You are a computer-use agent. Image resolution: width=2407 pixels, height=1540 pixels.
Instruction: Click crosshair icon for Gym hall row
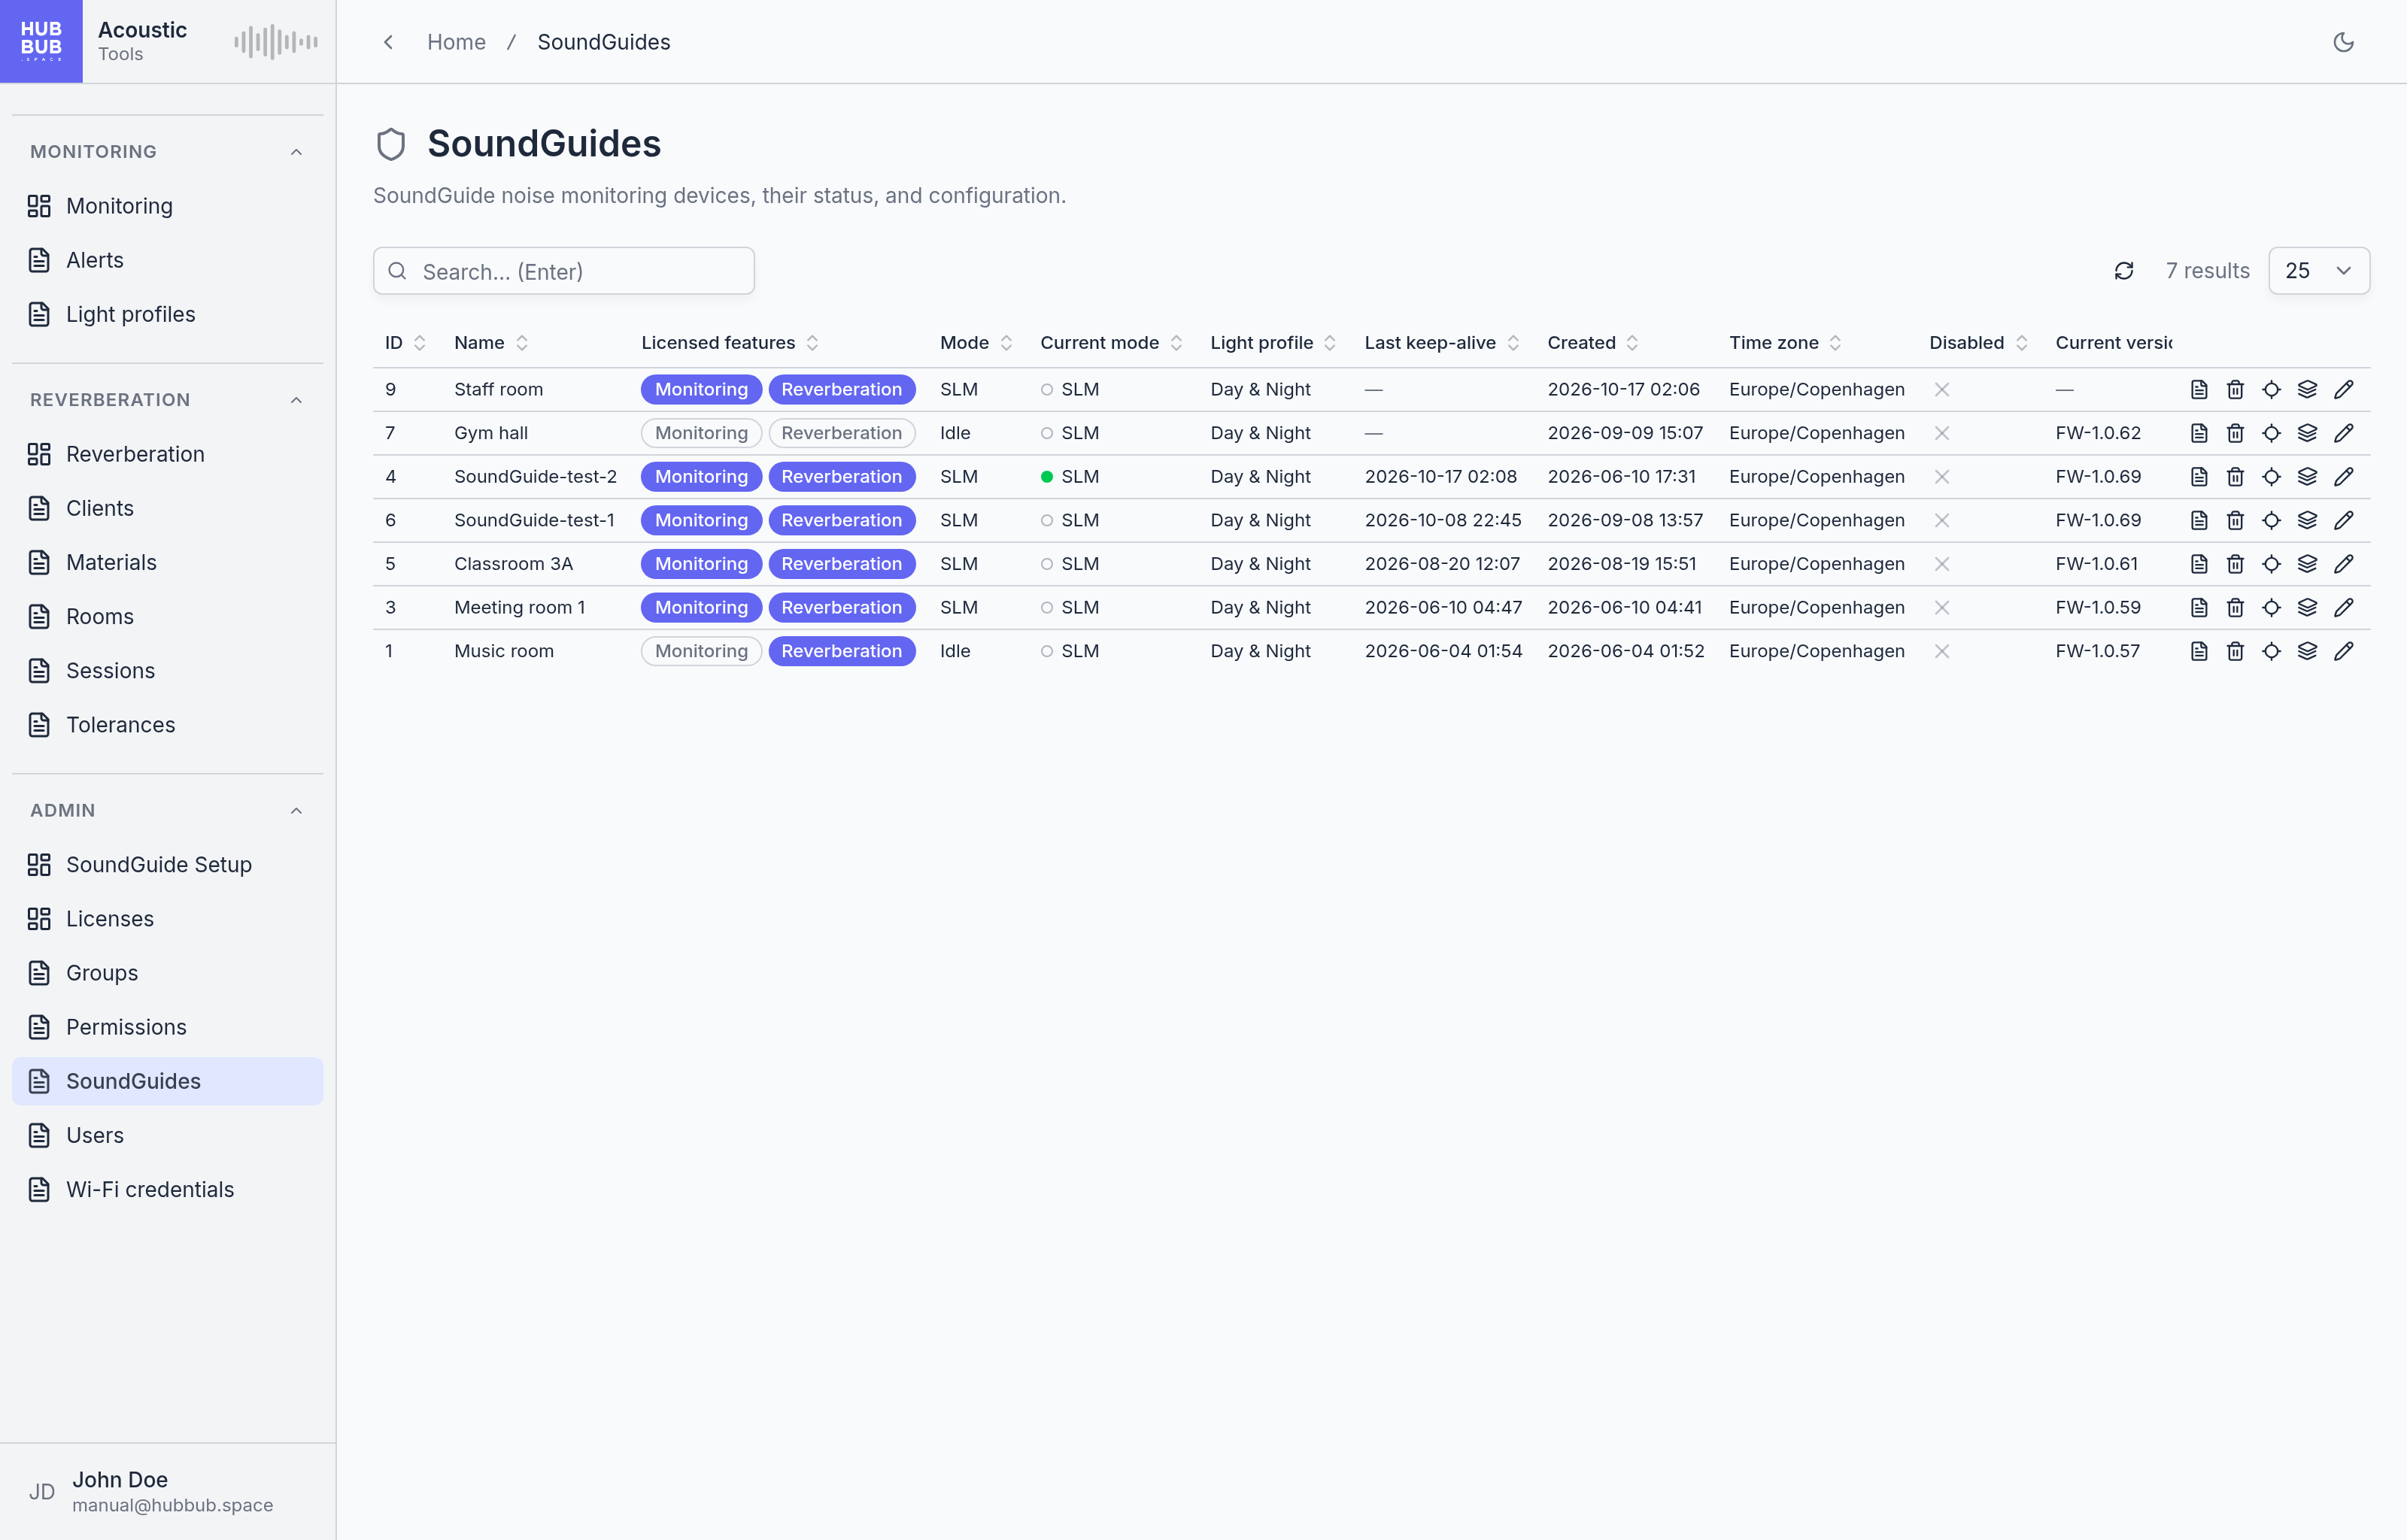click(2271, 433)
